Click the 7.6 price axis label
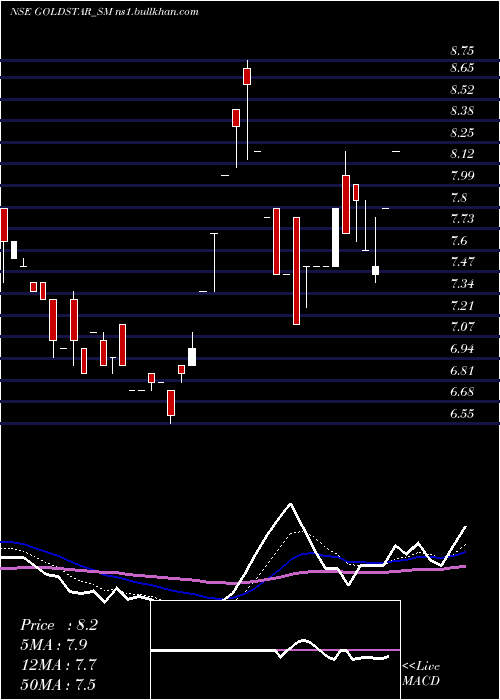Image resolution: width=500 pixels, height=700 pixels. pyautogui.click(x=459, y=240)
